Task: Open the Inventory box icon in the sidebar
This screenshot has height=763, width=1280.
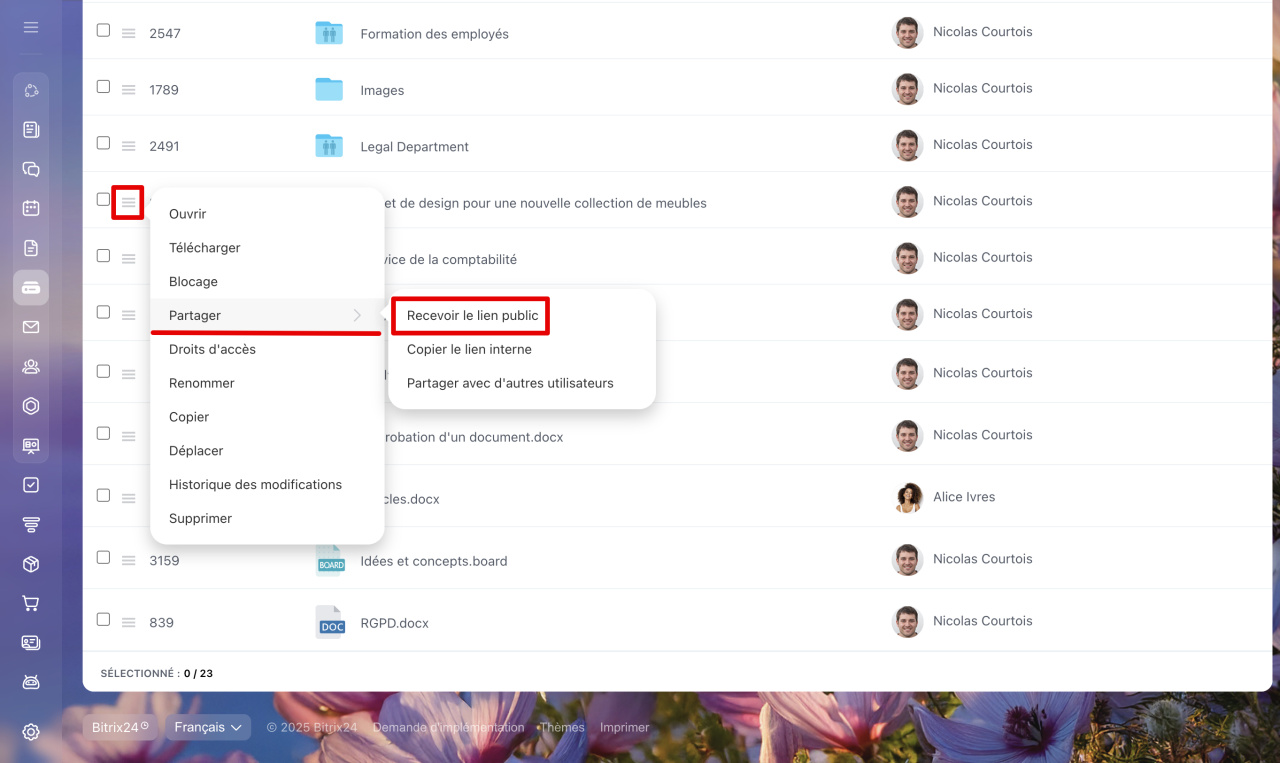Action: click(31, 564)
